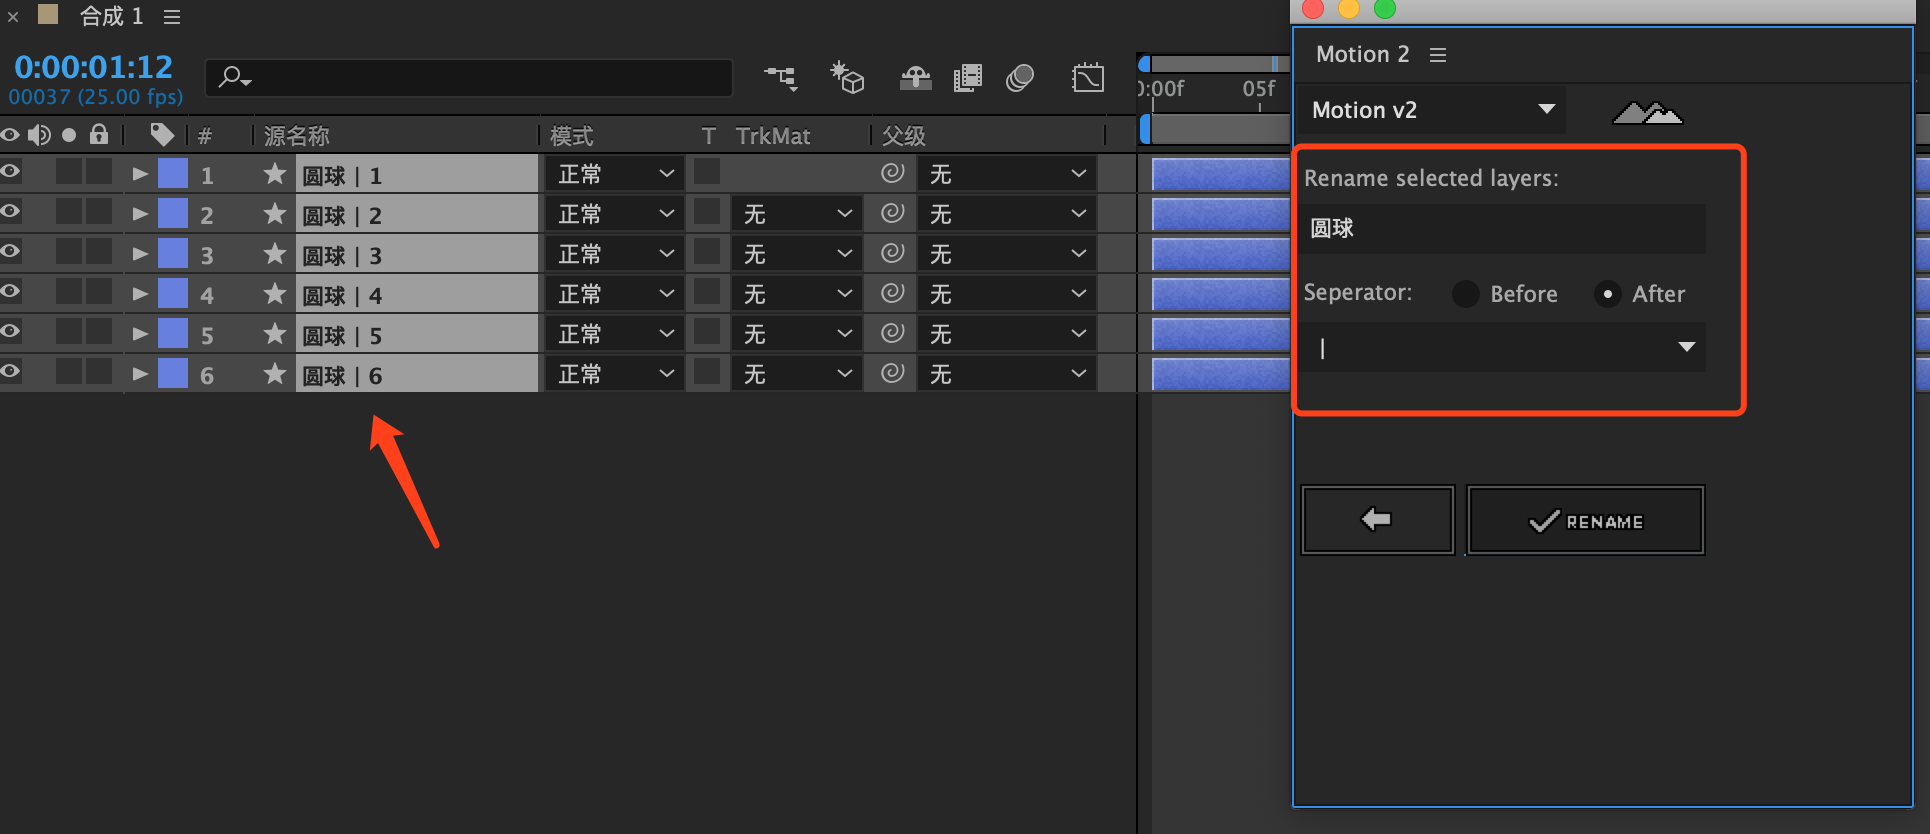Close the 合成 1 timeline tab
Image resolution: width=1930 pixels, height=834 pixels.
pos(13,17)
